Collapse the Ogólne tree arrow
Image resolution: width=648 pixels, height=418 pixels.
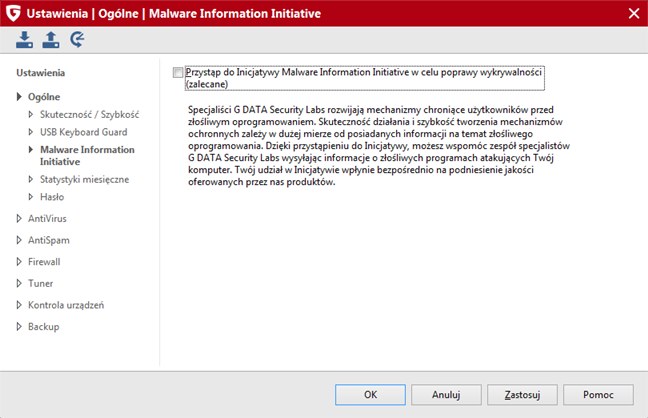(19, 97)
